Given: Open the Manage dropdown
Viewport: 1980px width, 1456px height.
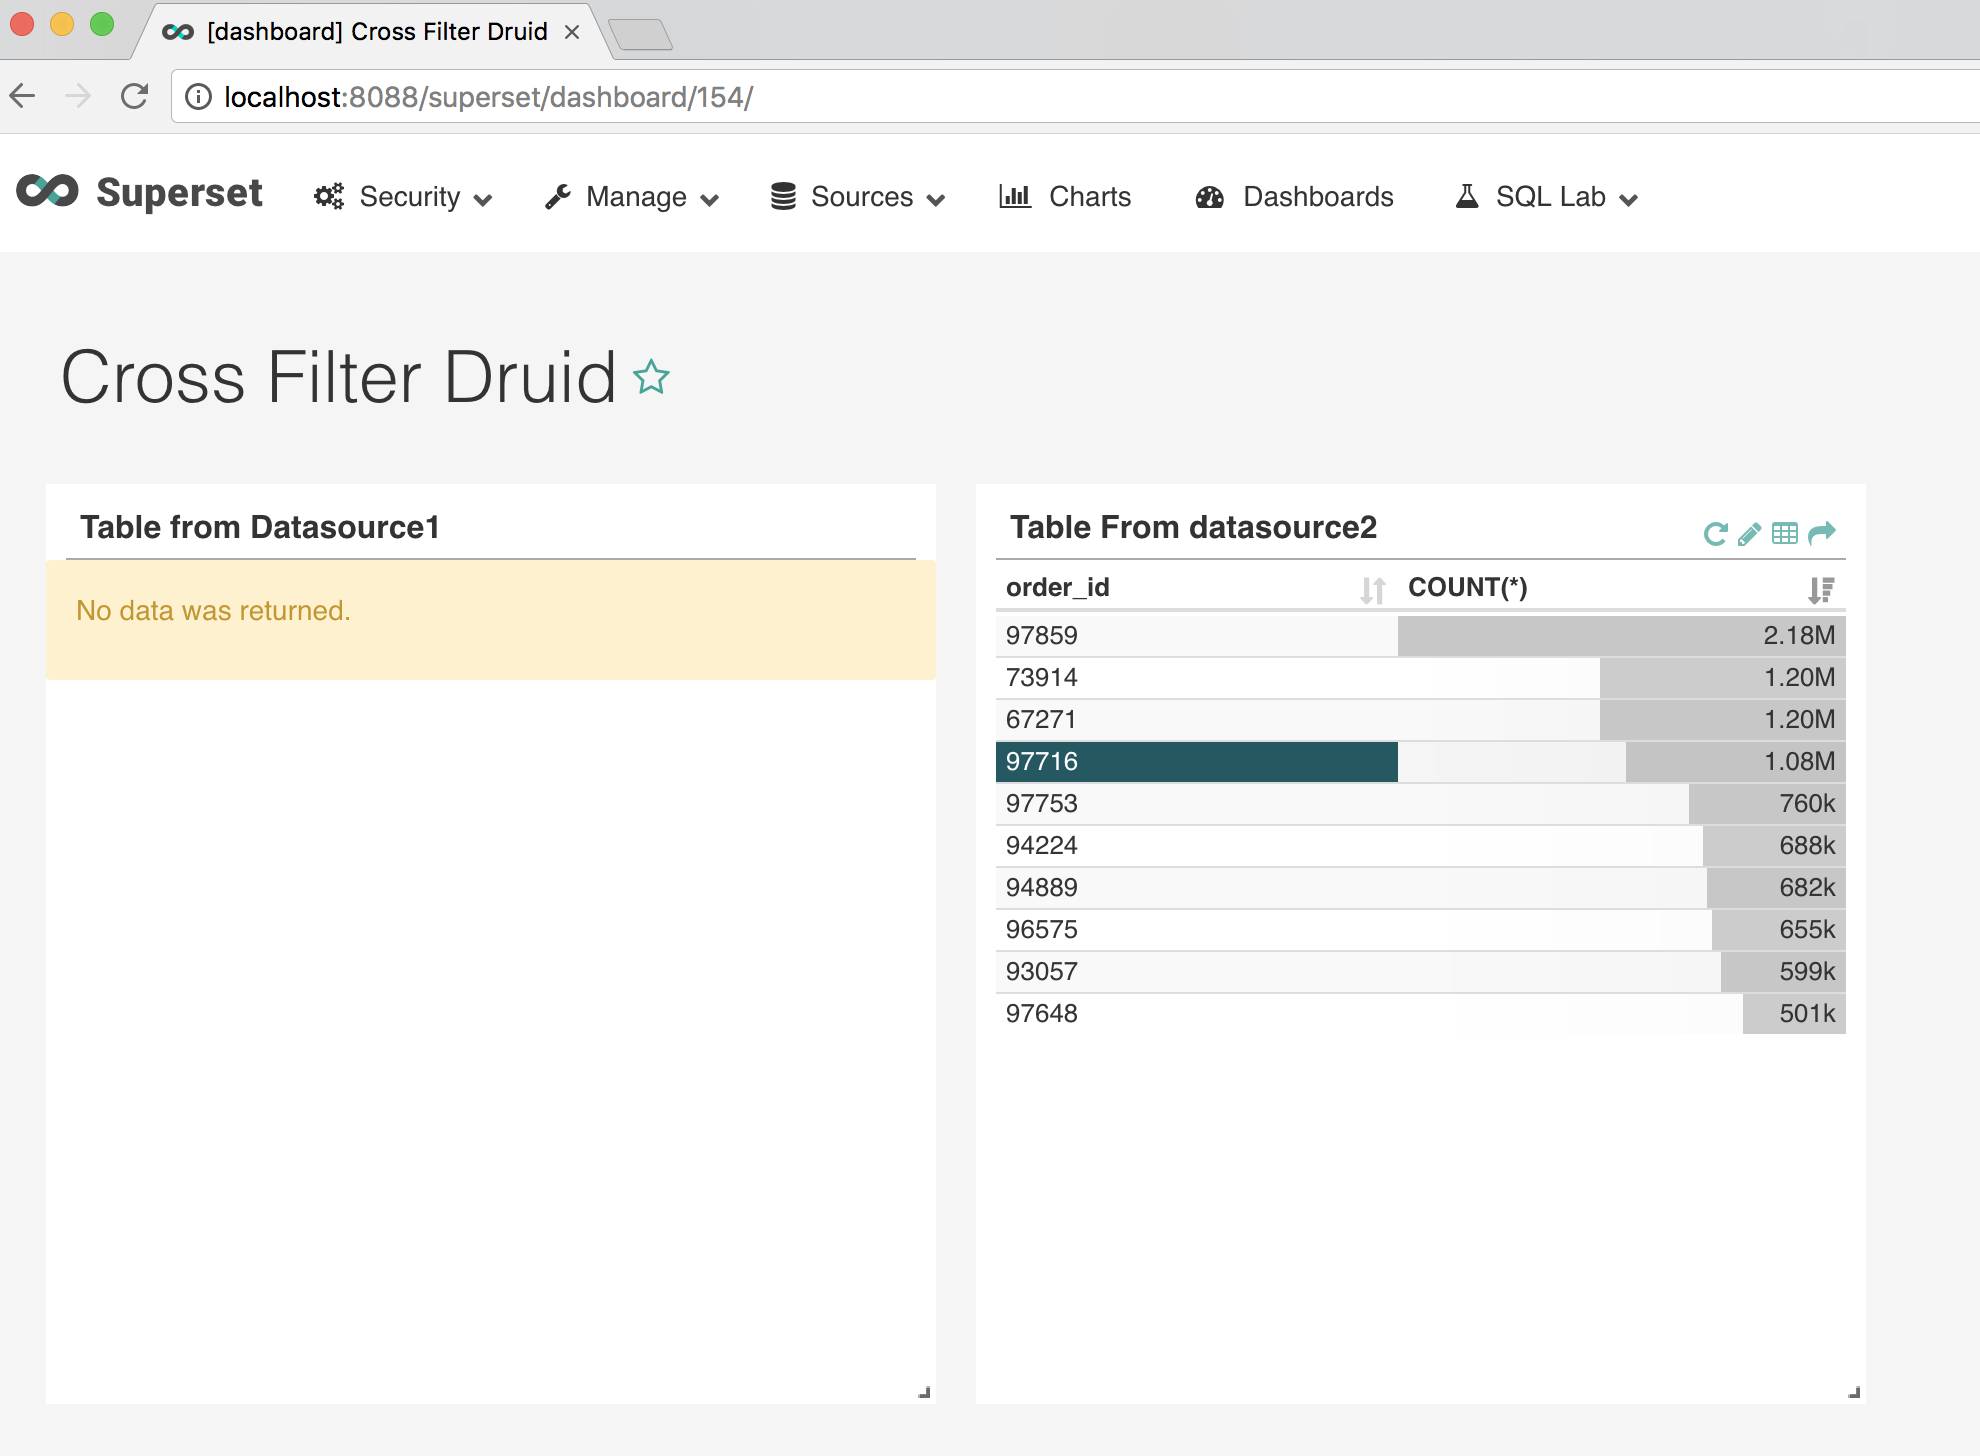Looking at the screenshot, I should click(x=636, y=197).
